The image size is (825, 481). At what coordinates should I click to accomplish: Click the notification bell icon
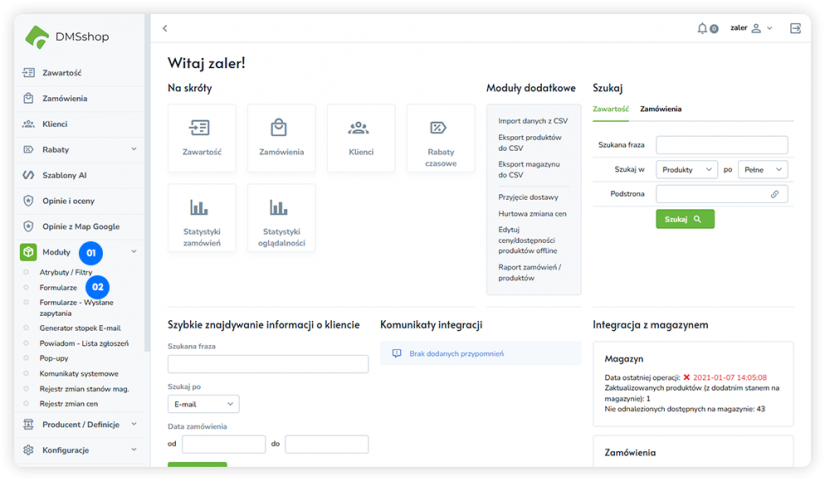703,28
